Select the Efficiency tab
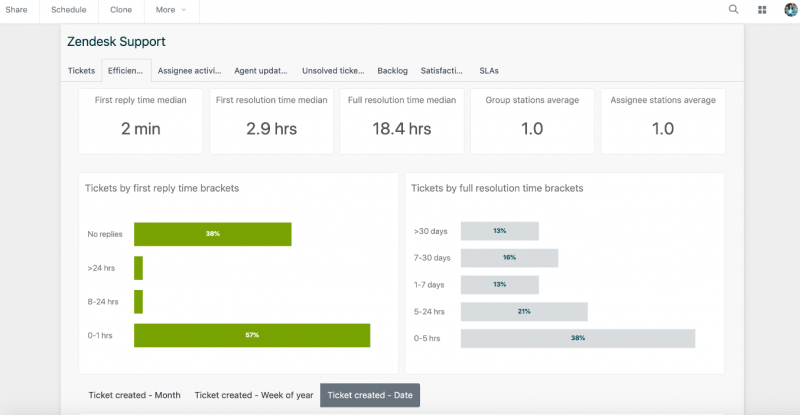The width and height of the screenshot is (800, 415). [x=126, y=70]
